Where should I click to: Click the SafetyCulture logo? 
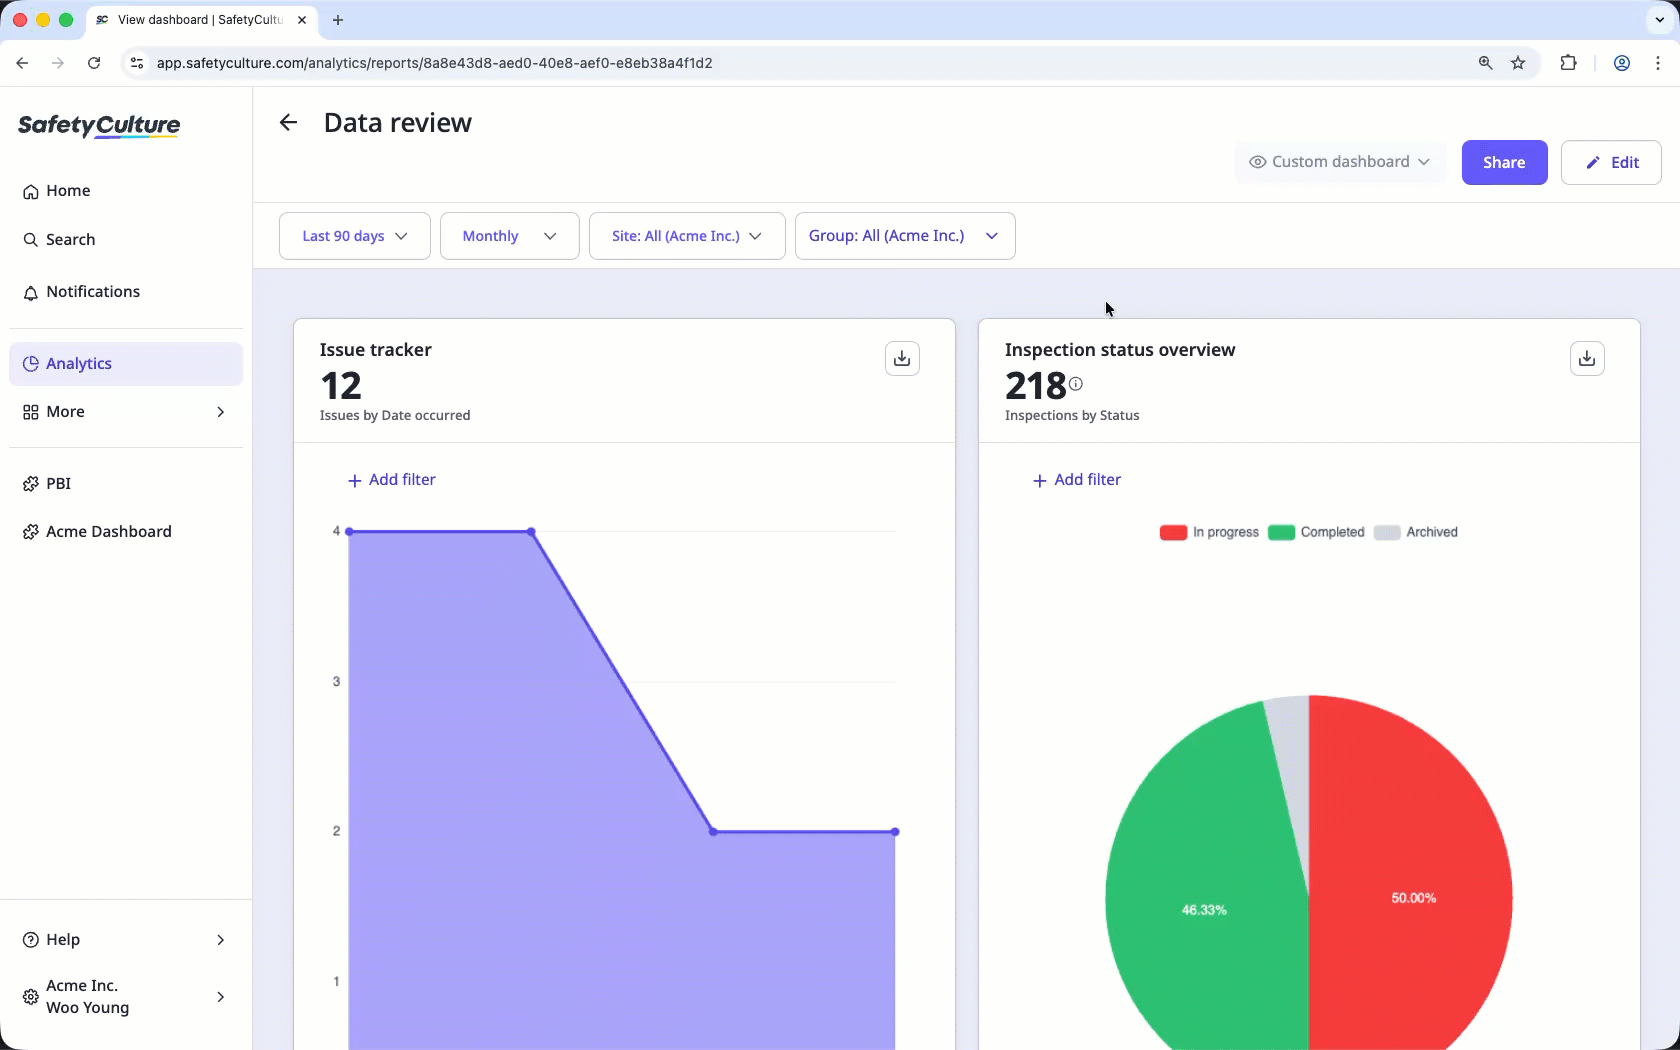99,126
